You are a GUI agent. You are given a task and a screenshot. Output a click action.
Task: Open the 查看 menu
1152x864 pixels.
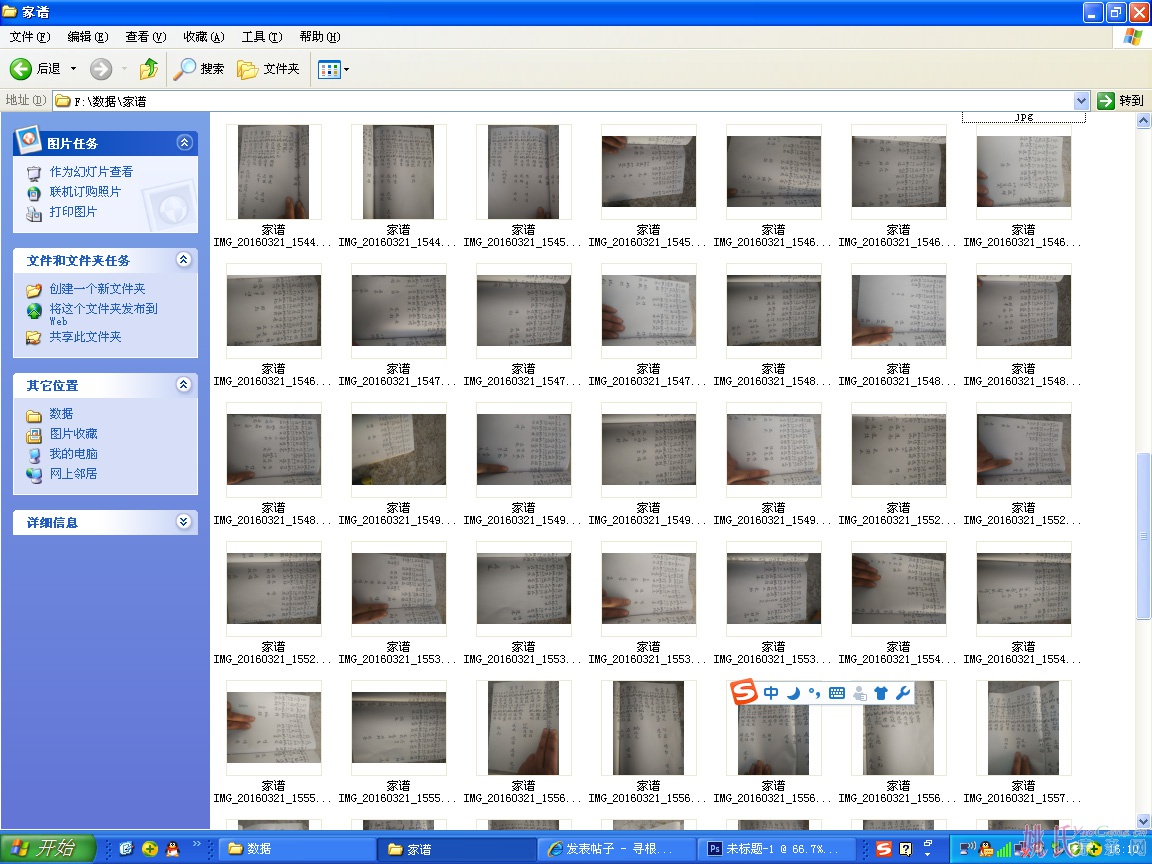pyautogui.click(x=145, y=37)
